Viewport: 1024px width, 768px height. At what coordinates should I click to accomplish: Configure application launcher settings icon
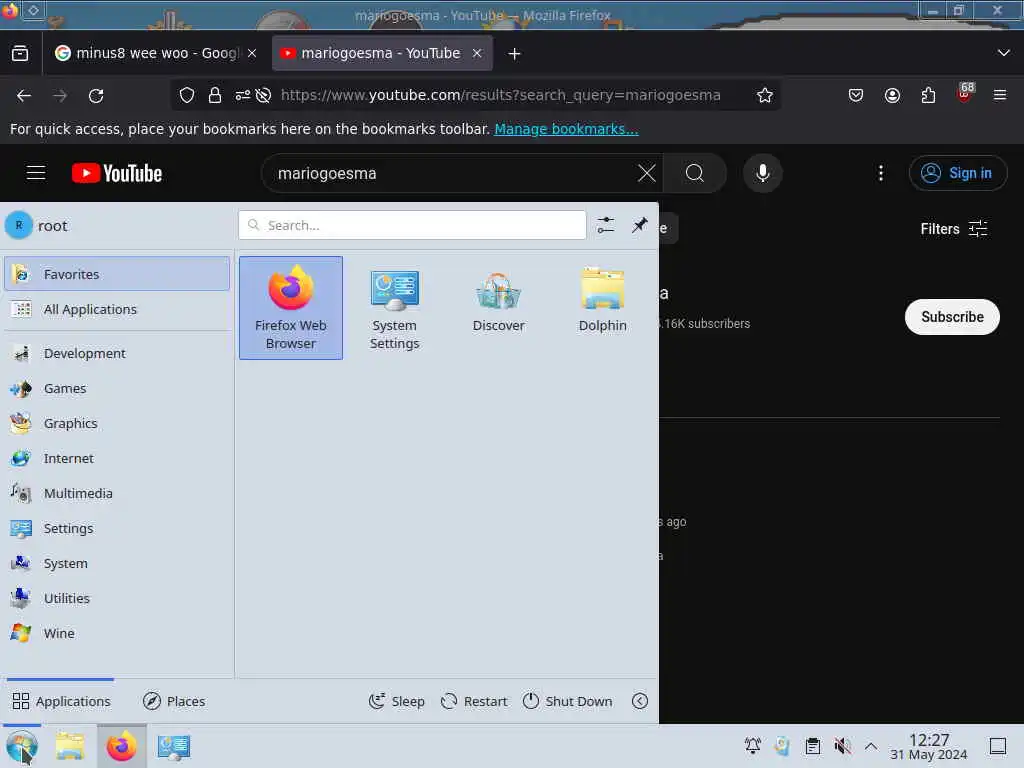(x=605, y=225)
